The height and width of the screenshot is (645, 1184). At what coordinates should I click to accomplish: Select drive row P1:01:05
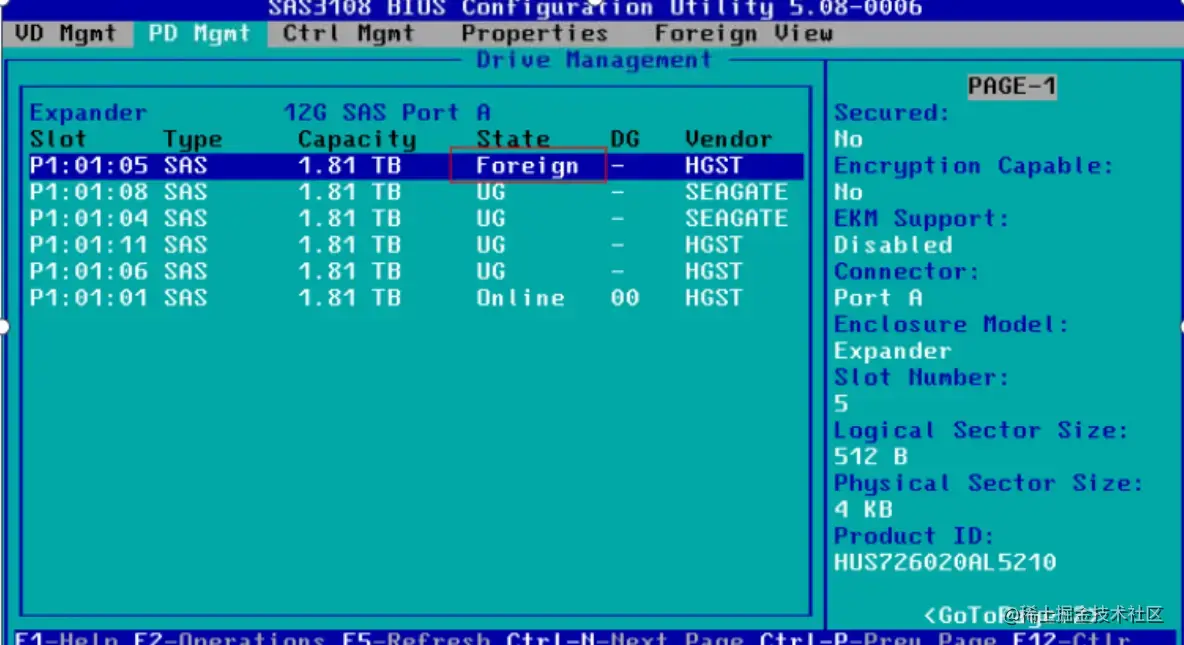pos(416,166)
